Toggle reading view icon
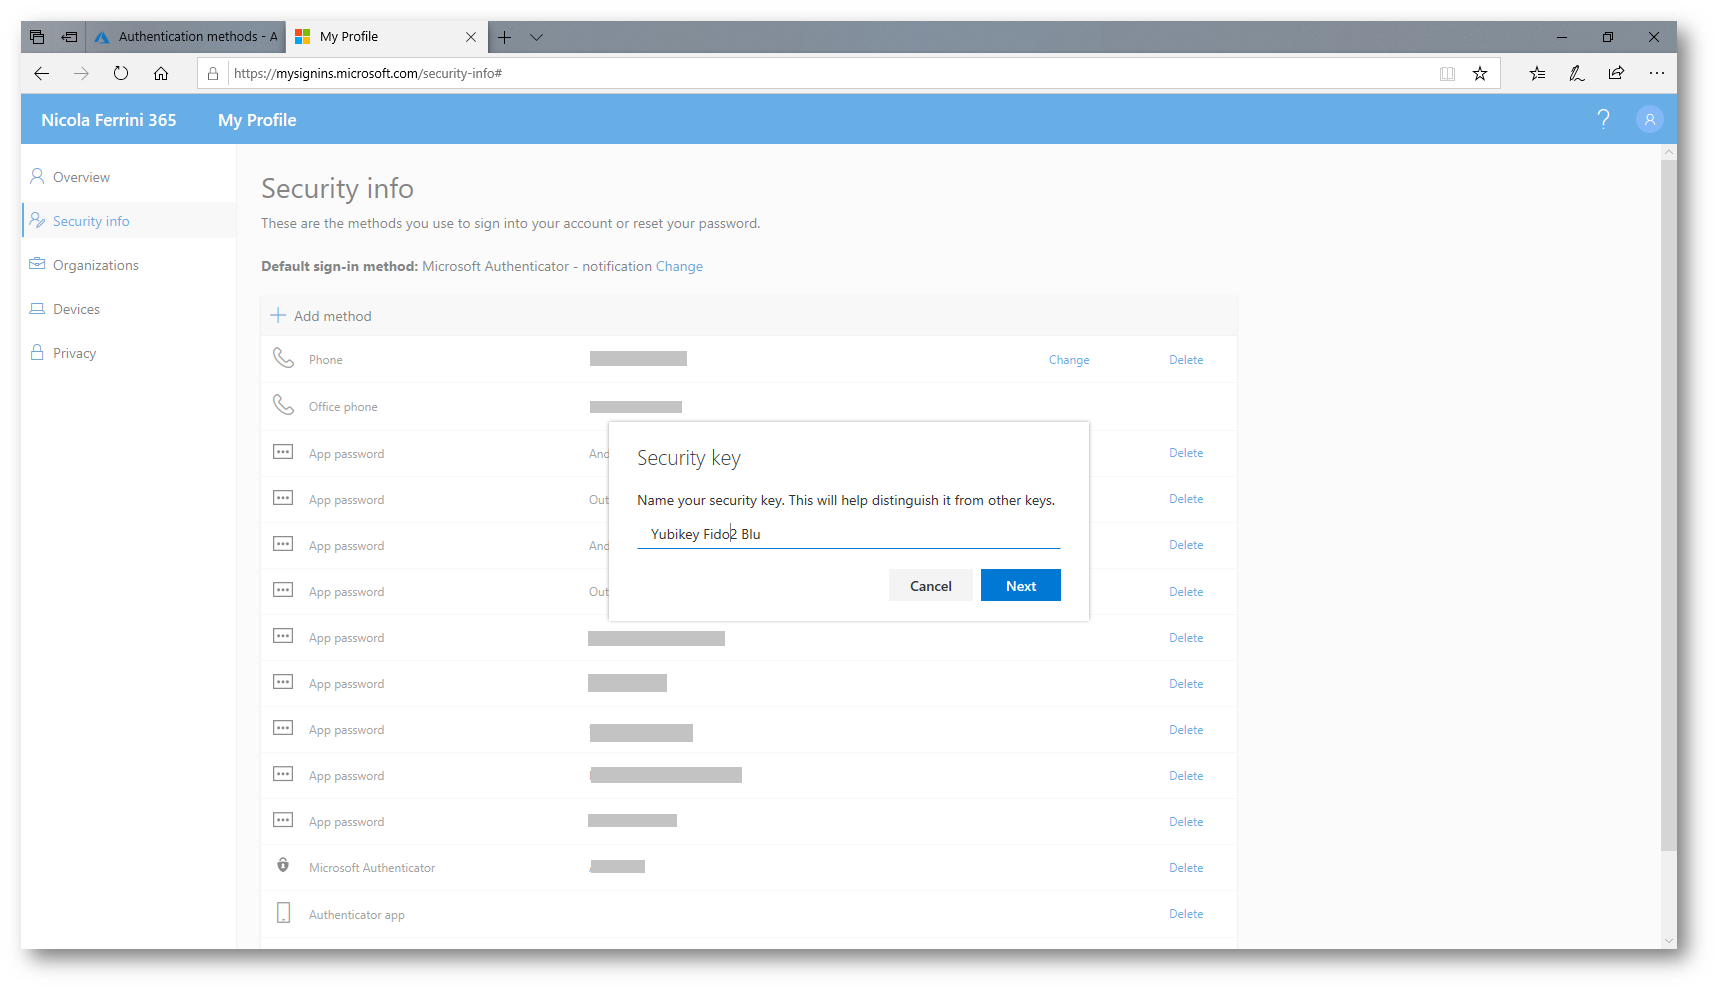The height and width of the screenshot is (991, 1719). 1447,73
